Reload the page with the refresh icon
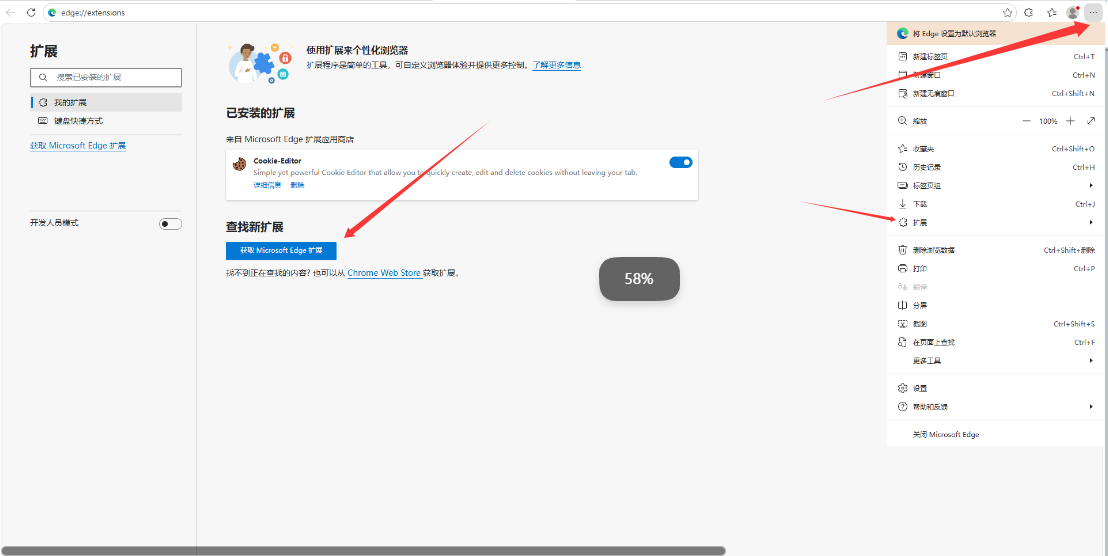 pos(31,13)
